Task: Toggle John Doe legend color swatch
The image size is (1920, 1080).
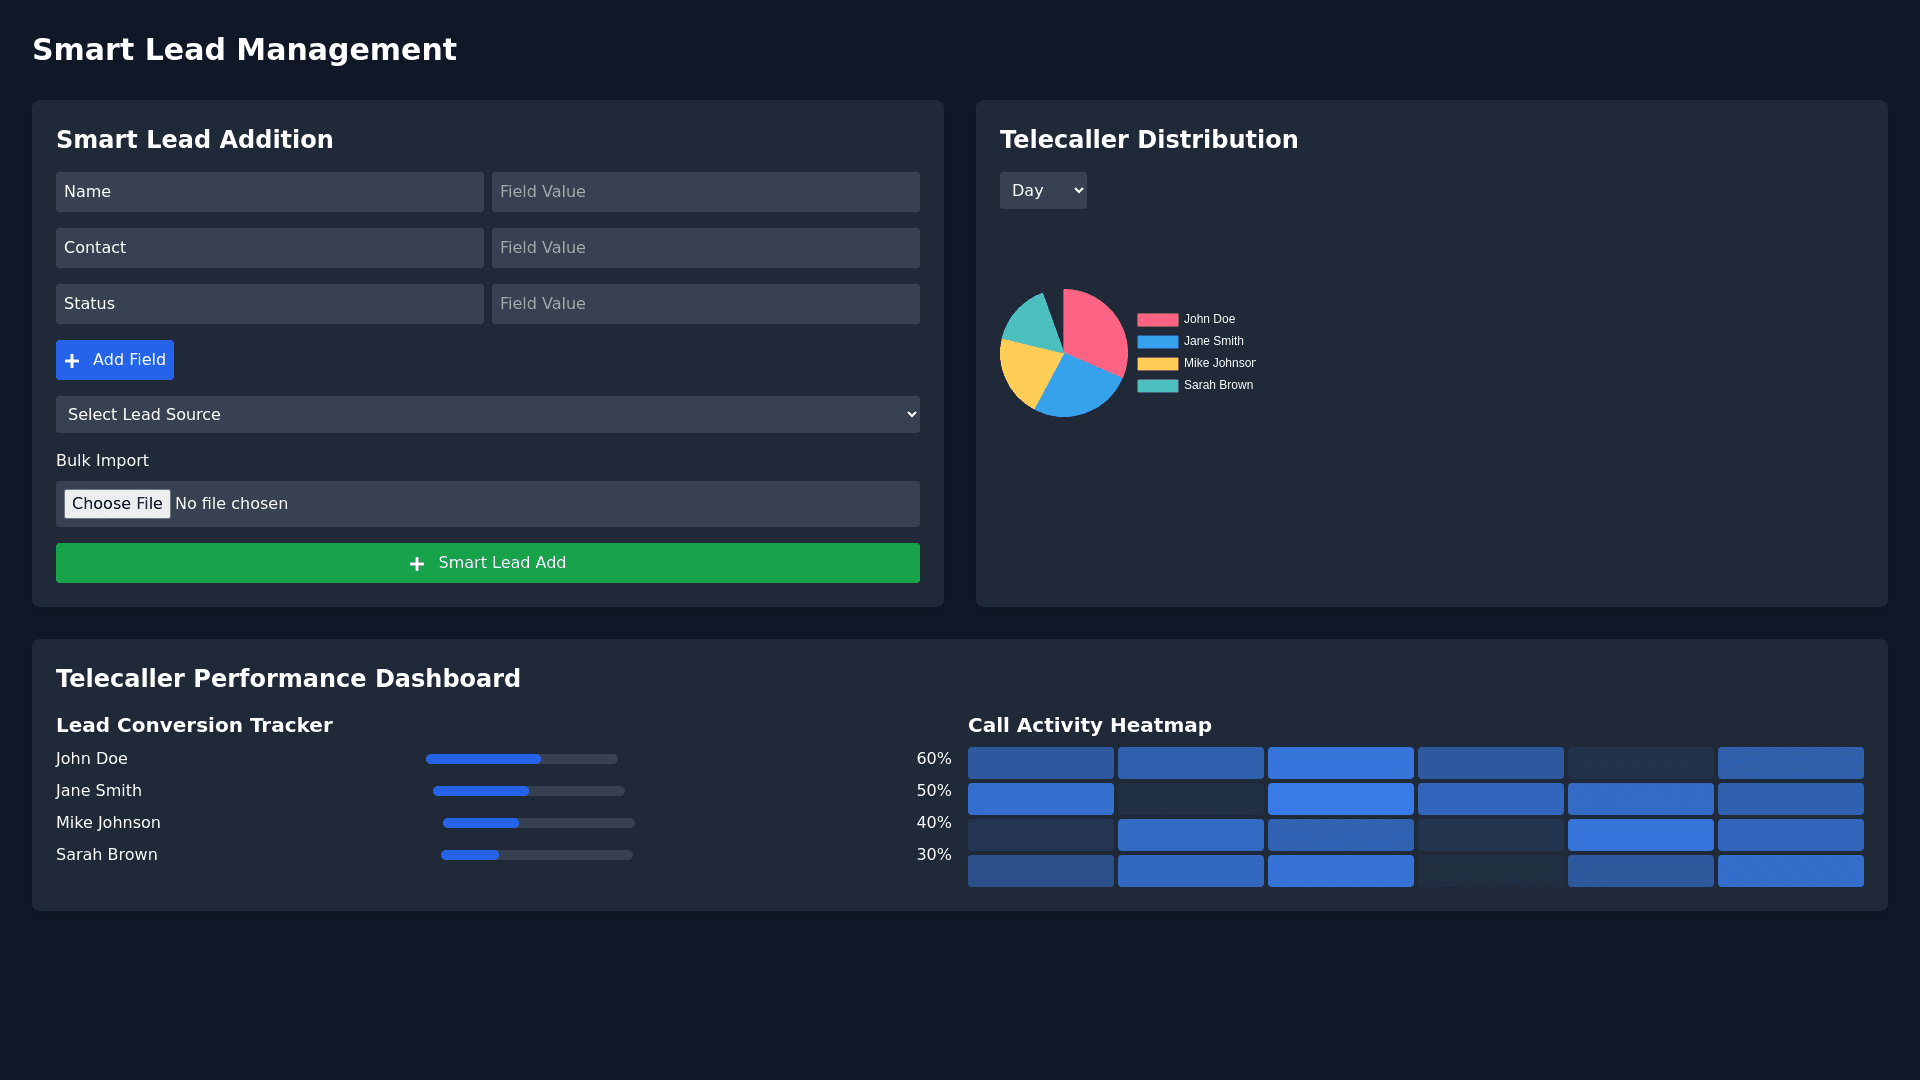Action: point(1157,320)
